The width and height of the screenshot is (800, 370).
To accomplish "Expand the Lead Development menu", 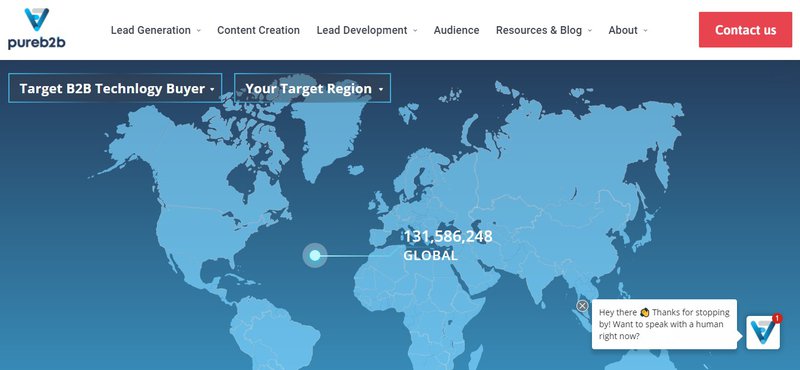I will click(x=367, y=30).
